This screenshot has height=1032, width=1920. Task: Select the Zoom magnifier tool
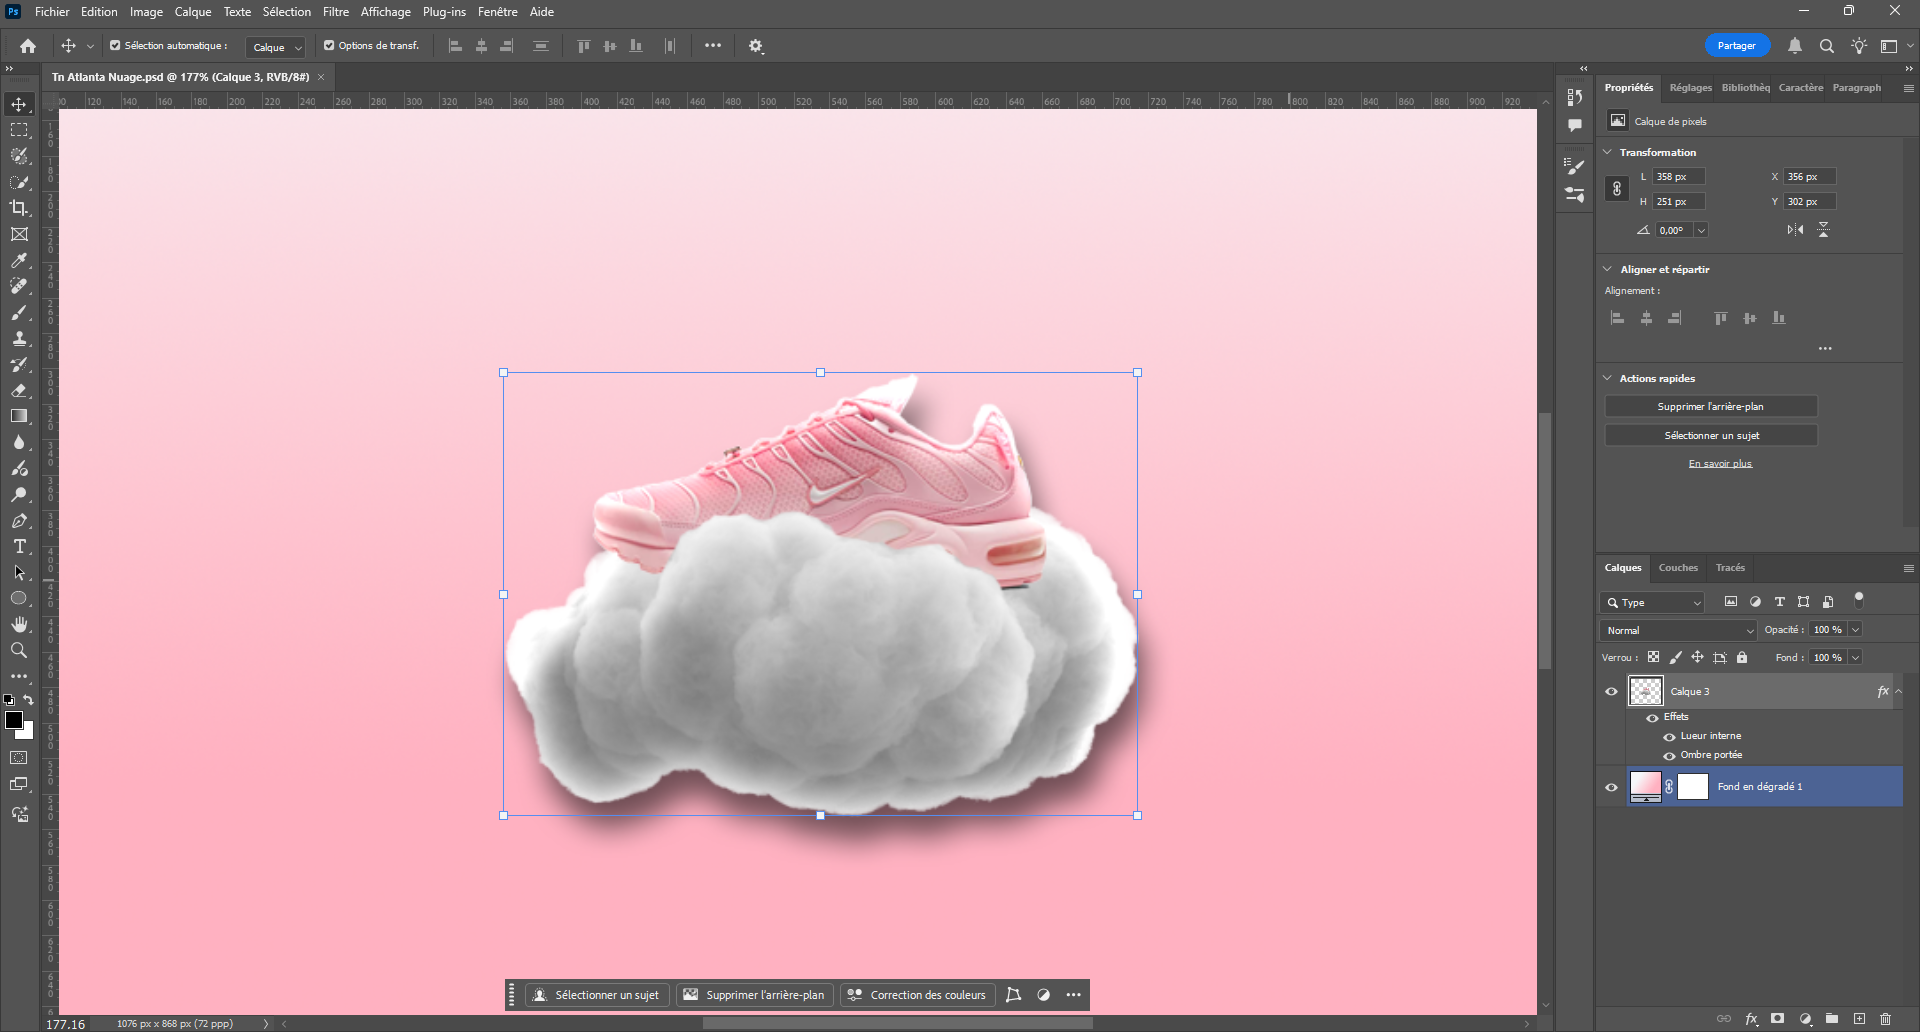coord(19,650)
